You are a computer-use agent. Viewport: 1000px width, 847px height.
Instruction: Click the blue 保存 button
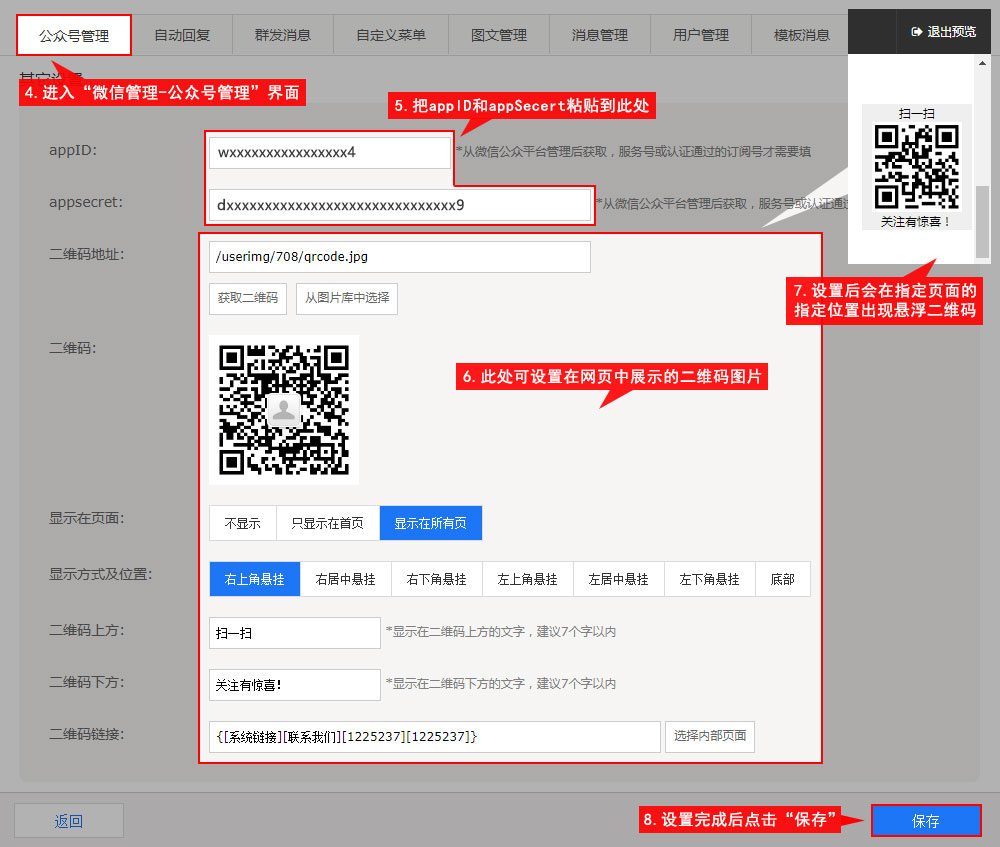click(x=925, y=821)
